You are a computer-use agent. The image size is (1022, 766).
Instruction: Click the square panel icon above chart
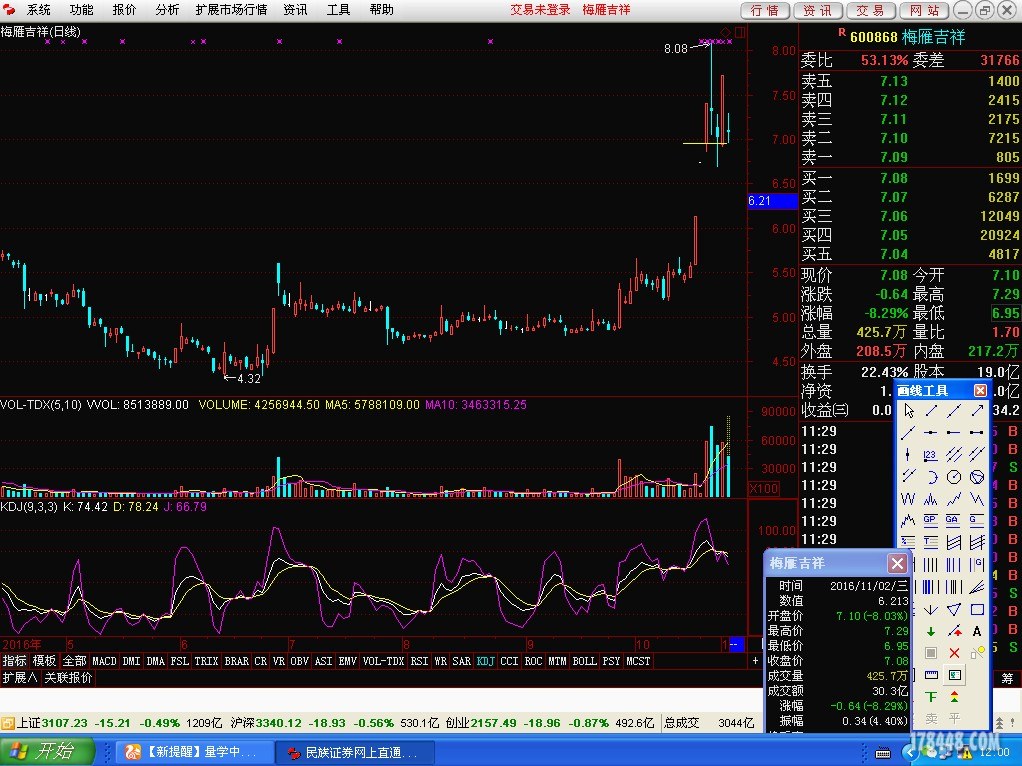[740, 32]
